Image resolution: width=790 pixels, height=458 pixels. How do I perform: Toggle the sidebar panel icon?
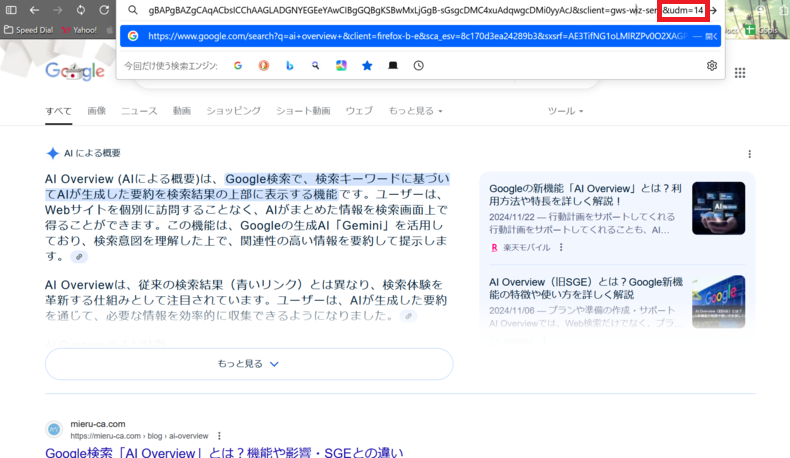11,10
